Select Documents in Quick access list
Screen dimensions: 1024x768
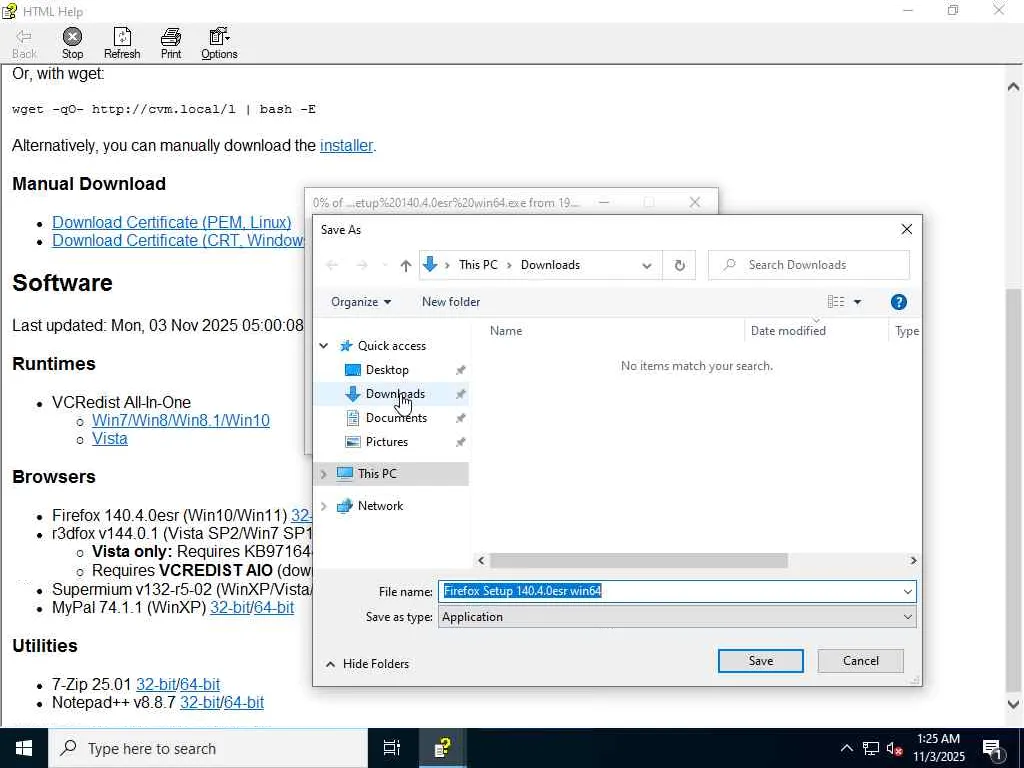(x=396, y=418)
